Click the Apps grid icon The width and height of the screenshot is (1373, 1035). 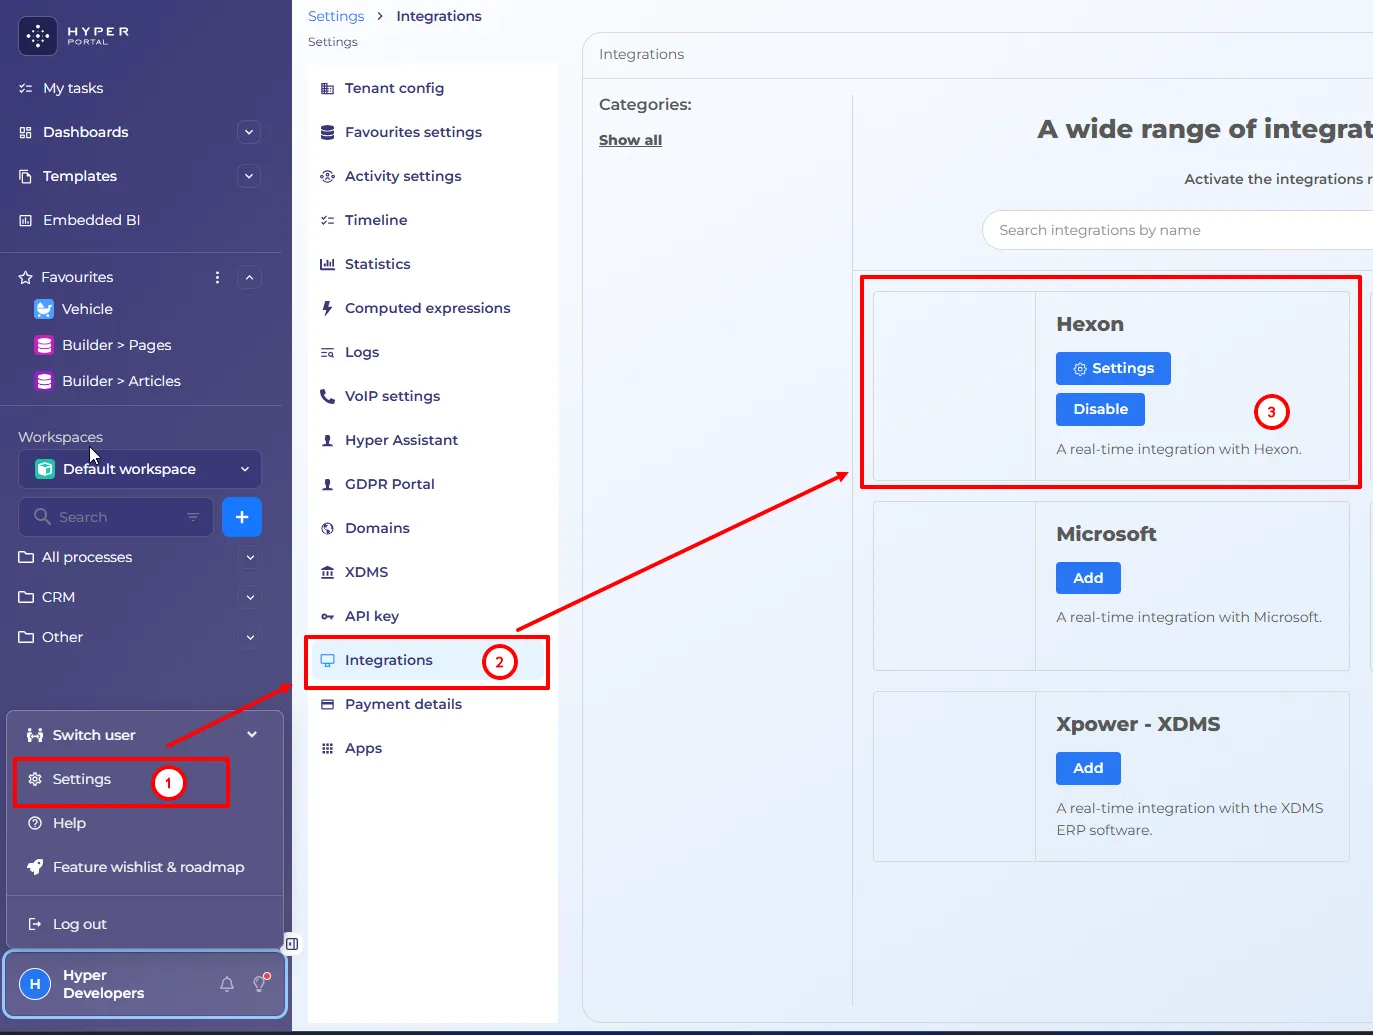tap(327, 748)
